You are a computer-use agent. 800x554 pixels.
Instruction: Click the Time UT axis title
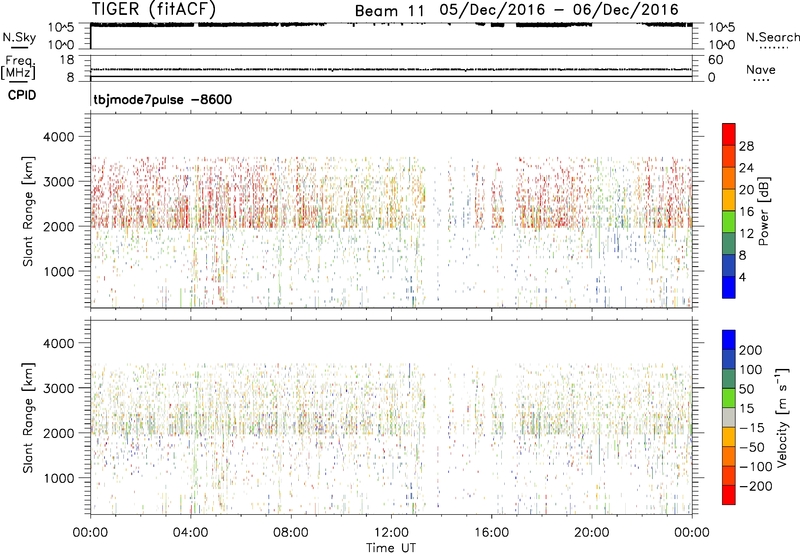click(x=391, y=547)
